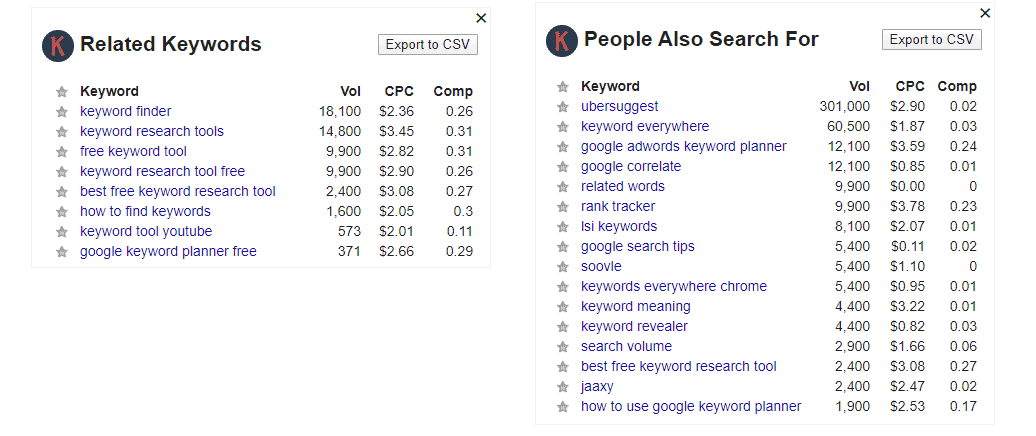Star the 'keyword finder' keyword

tap(62, 112)
